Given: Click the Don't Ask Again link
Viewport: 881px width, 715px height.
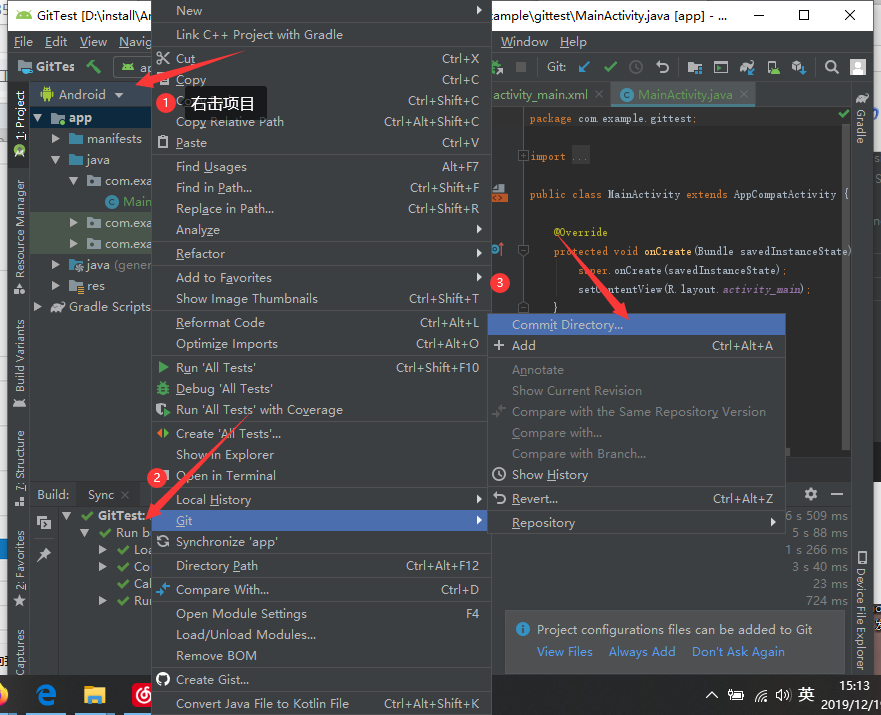Looking at the screenshot, I should [738, 652].
